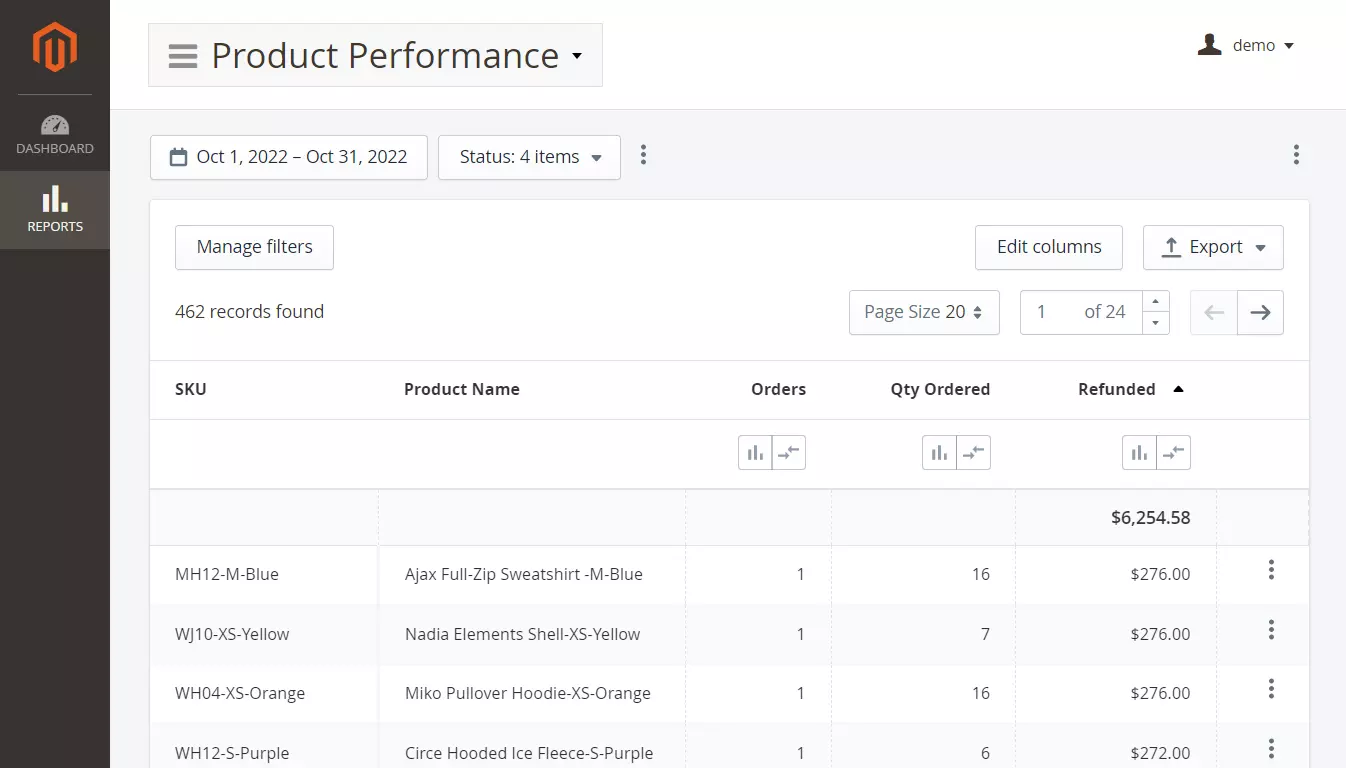Click the Manage filters button
This screenshot has width=1346, height=768.
[x=254, y=247]
